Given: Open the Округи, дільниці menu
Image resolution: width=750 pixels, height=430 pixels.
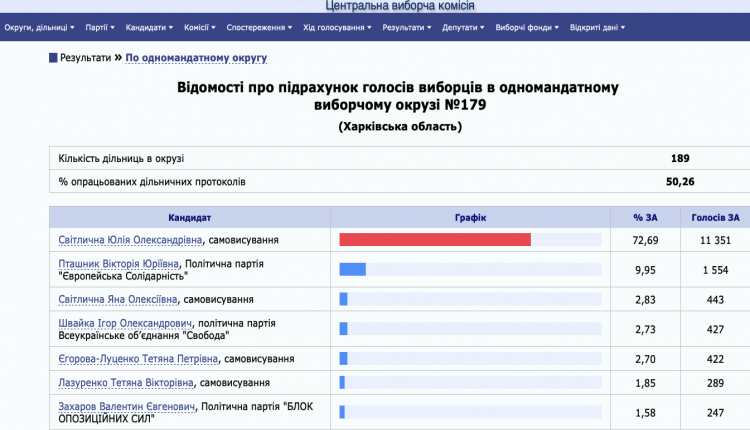Looking at the screenshot, I should (39, 27).
